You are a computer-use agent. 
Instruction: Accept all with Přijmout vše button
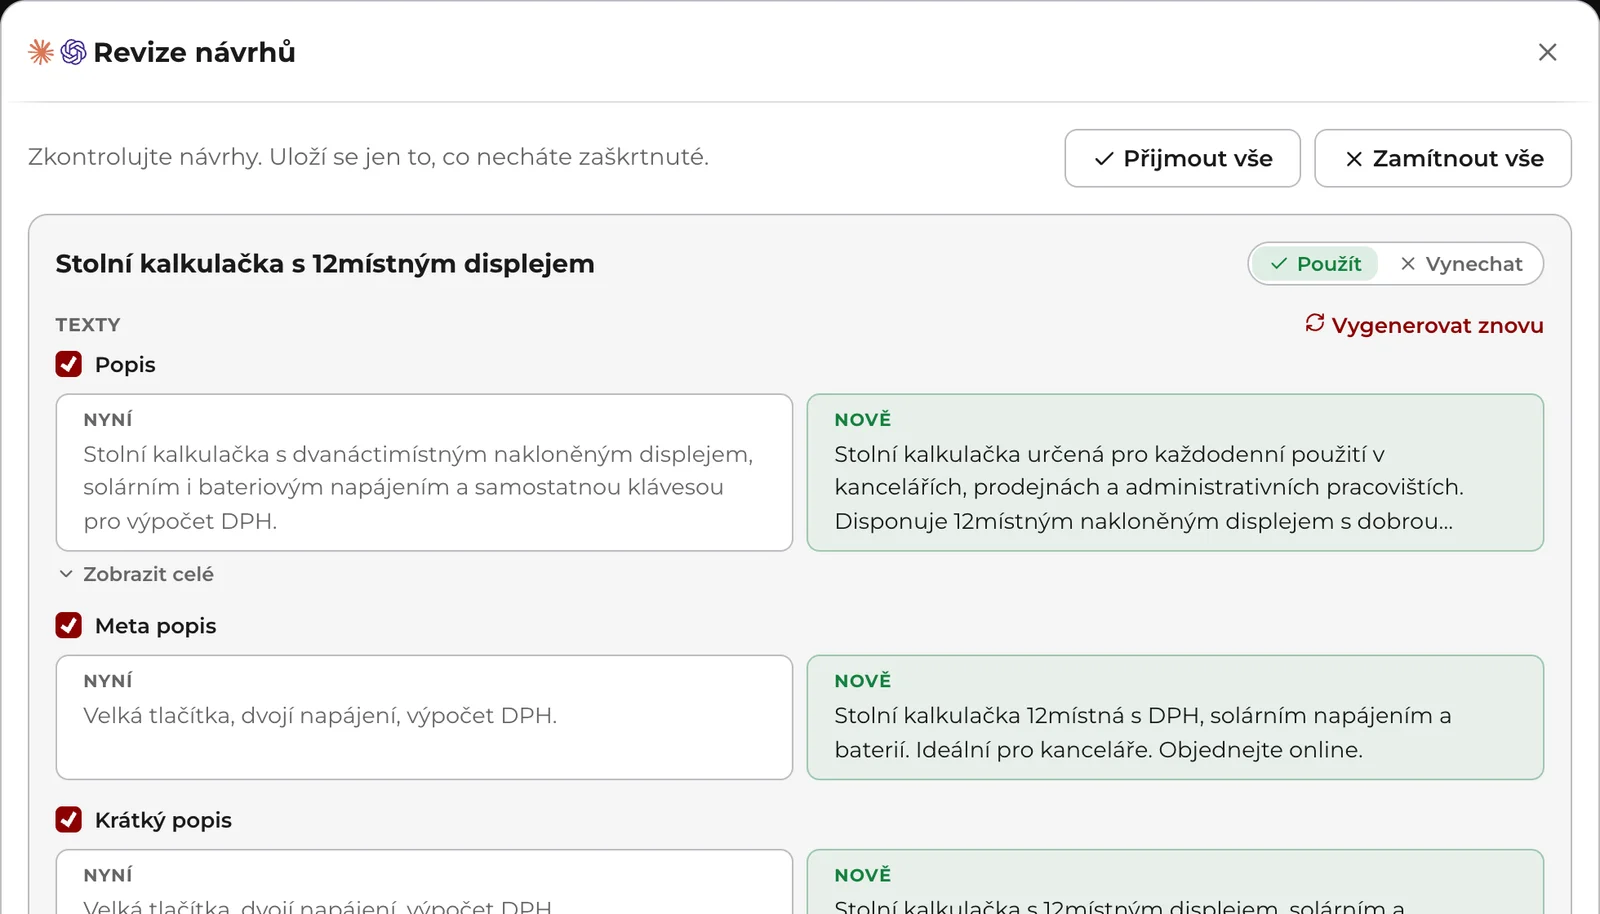1182,158
